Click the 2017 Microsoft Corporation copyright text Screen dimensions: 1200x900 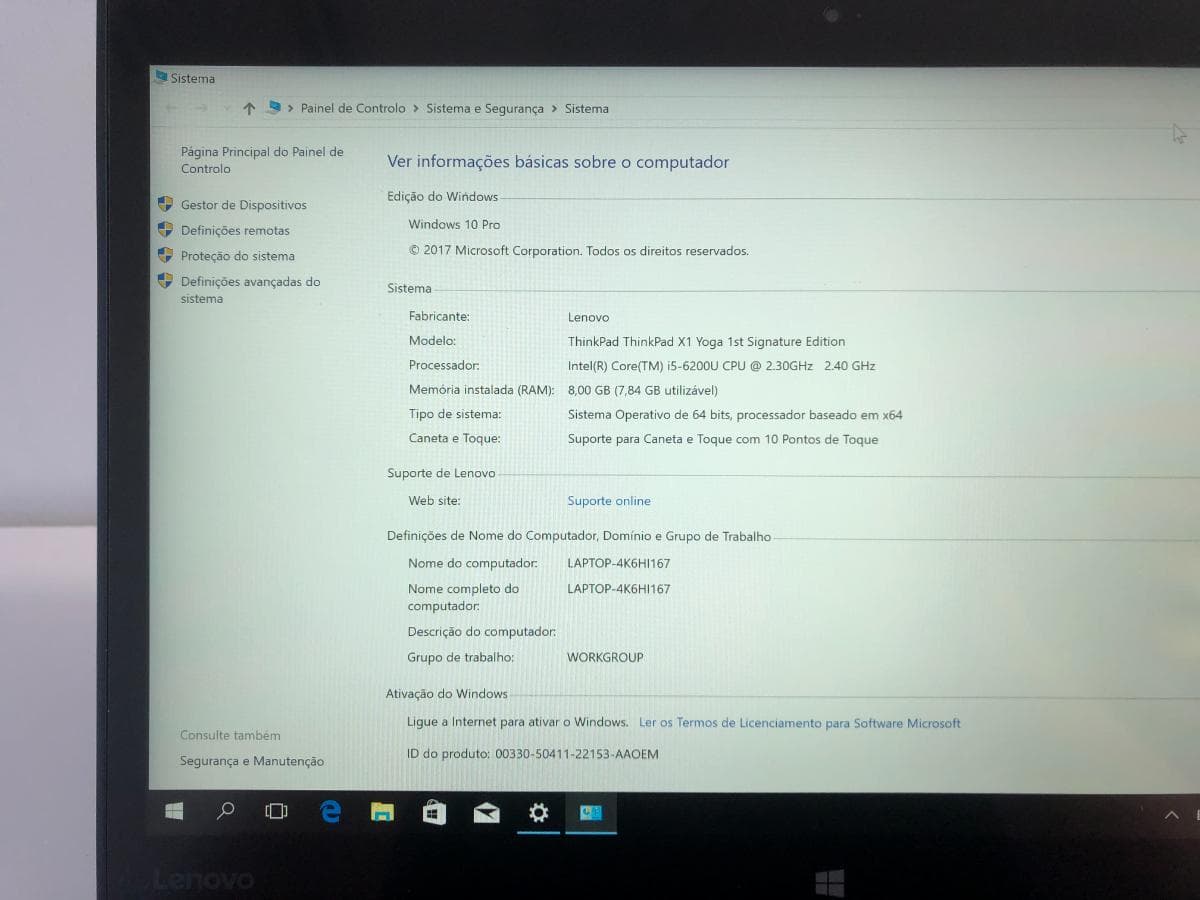578,251
